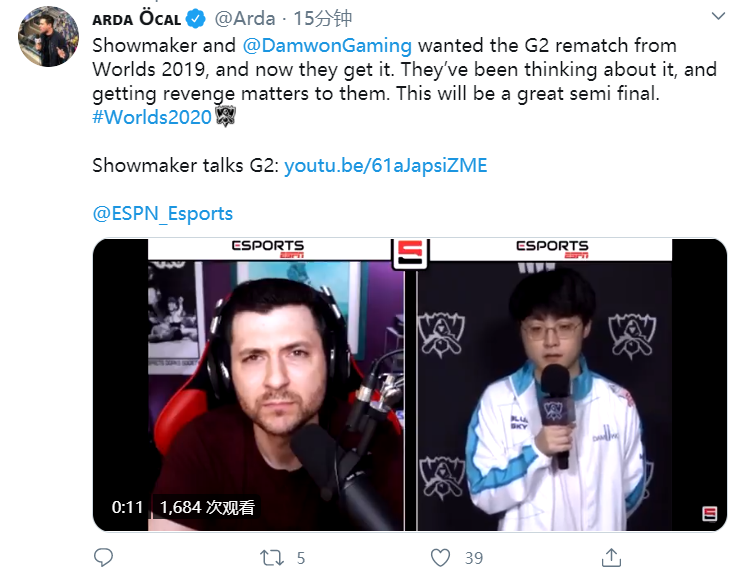Open the 15分钟 timestamp link

click(x=323, y=18)
